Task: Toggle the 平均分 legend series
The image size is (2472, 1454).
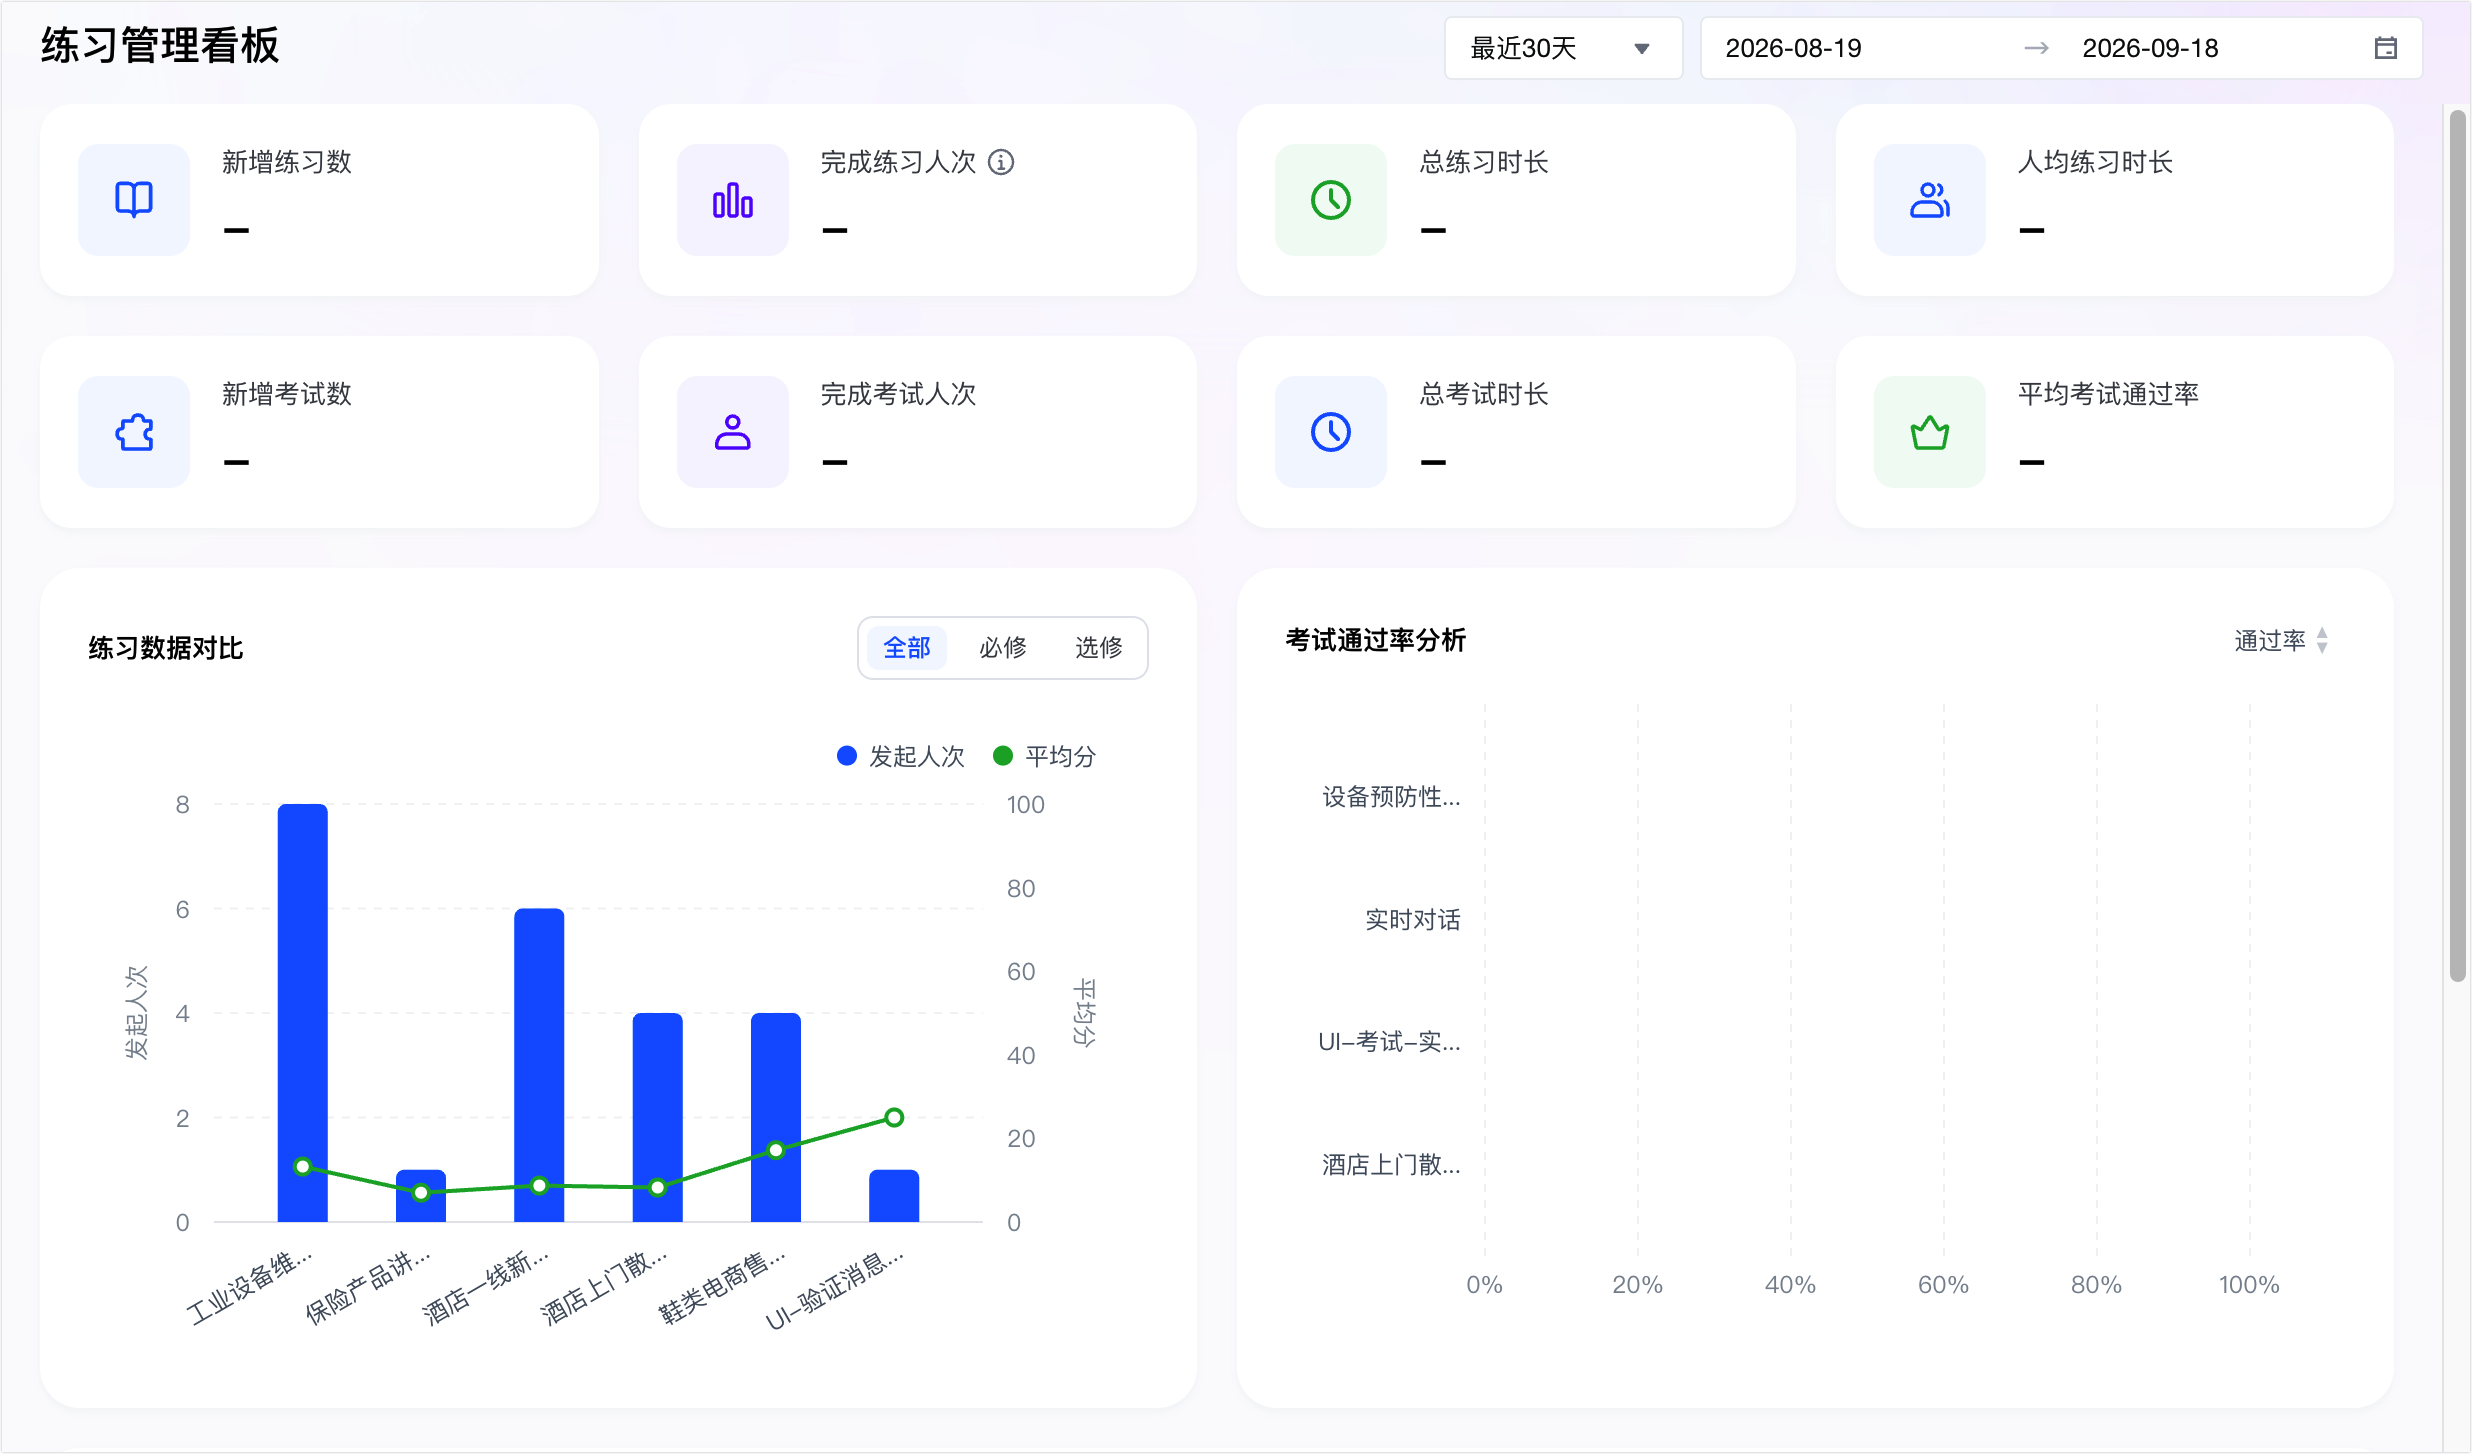Action: click(1045, 756)
